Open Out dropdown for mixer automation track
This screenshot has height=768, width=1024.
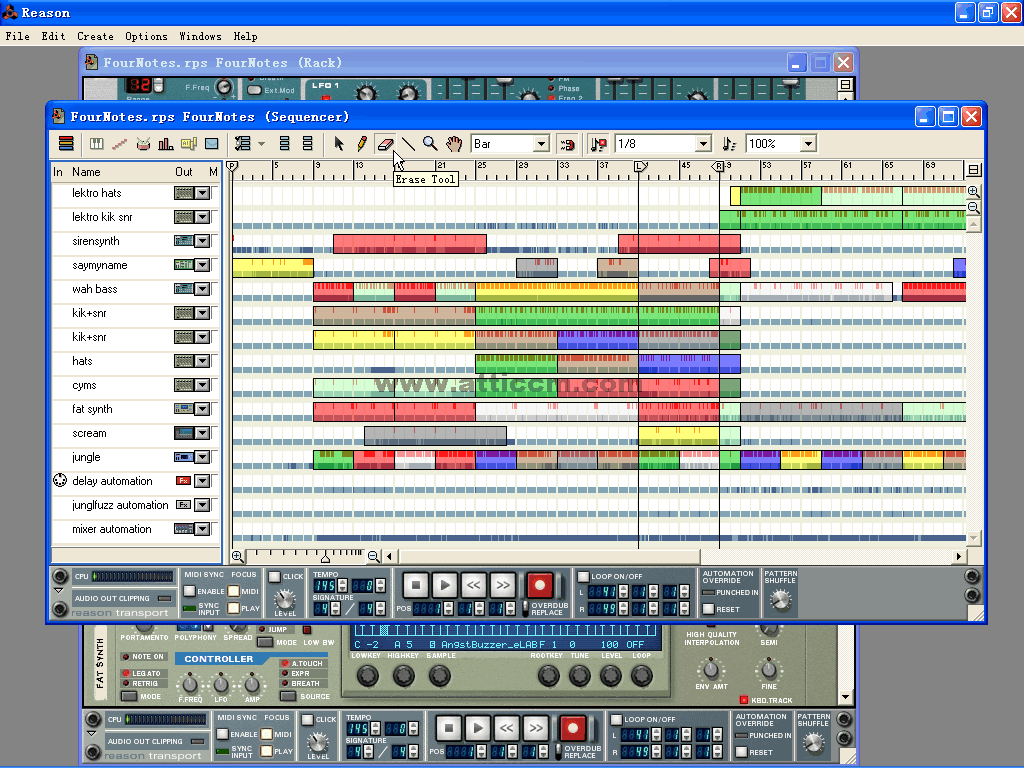point(202,529)
